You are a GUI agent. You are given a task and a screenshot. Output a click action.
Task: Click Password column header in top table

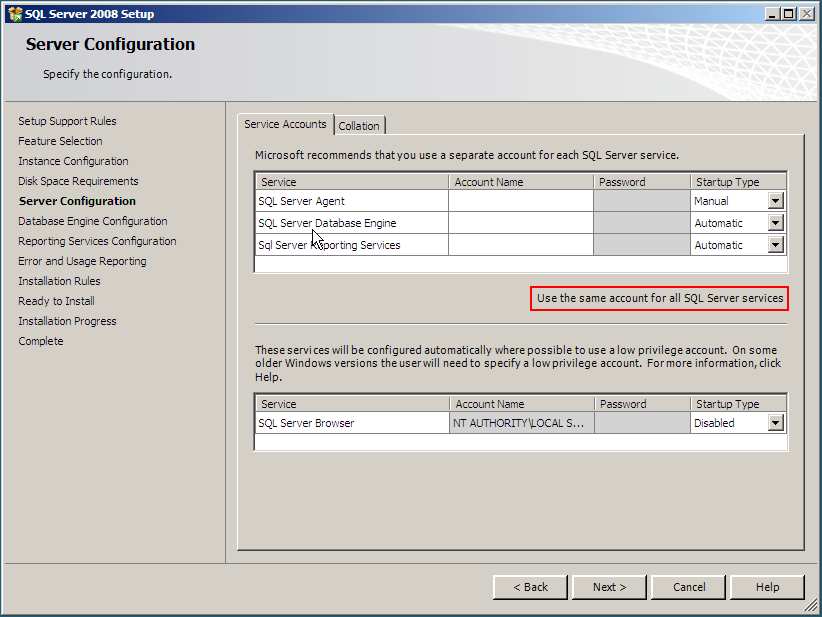(x=642, y=182)
